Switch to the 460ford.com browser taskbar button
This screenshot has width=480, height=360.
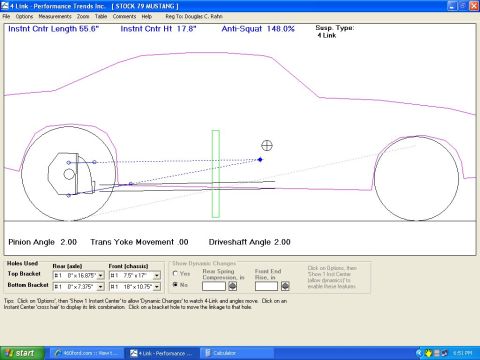click(86, 353)
